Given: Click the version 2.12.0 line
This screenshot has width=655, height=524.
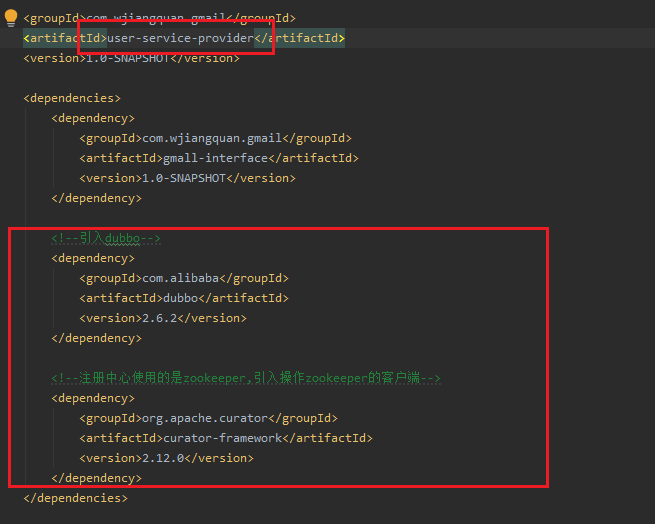Looking at the screenshot, I should [x=166, y=458].
